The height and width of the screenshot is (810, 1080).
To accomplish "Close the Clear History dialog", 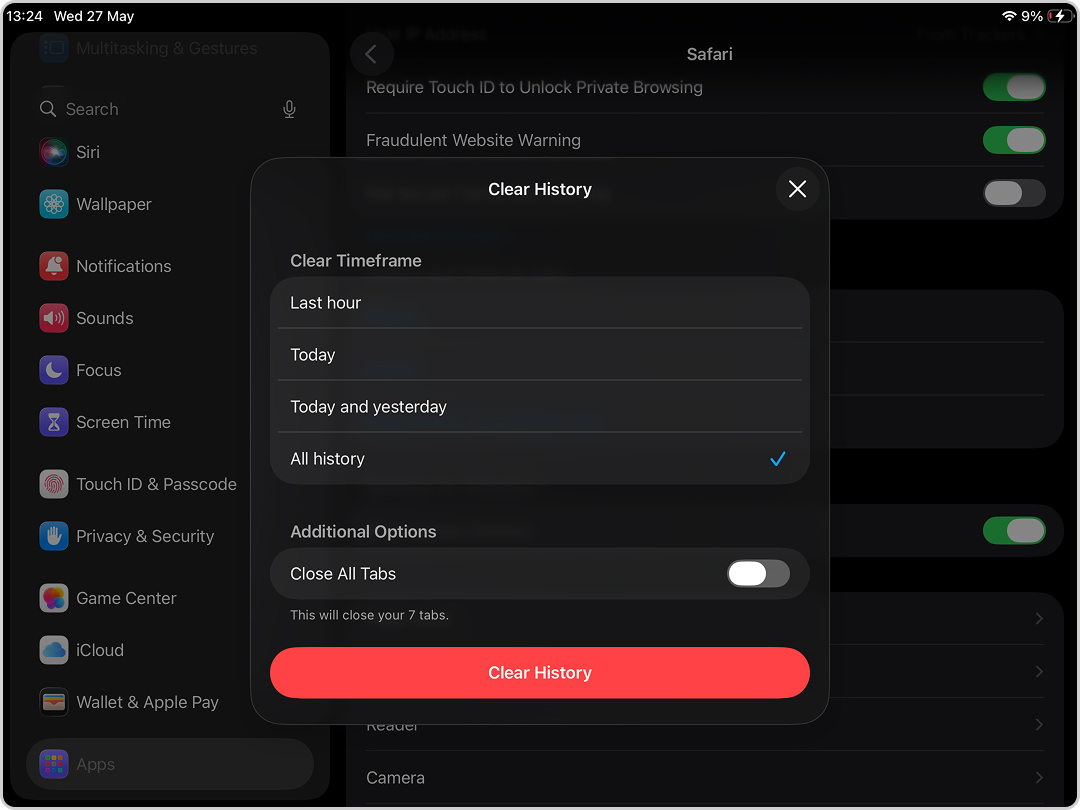I will [797, 189].
